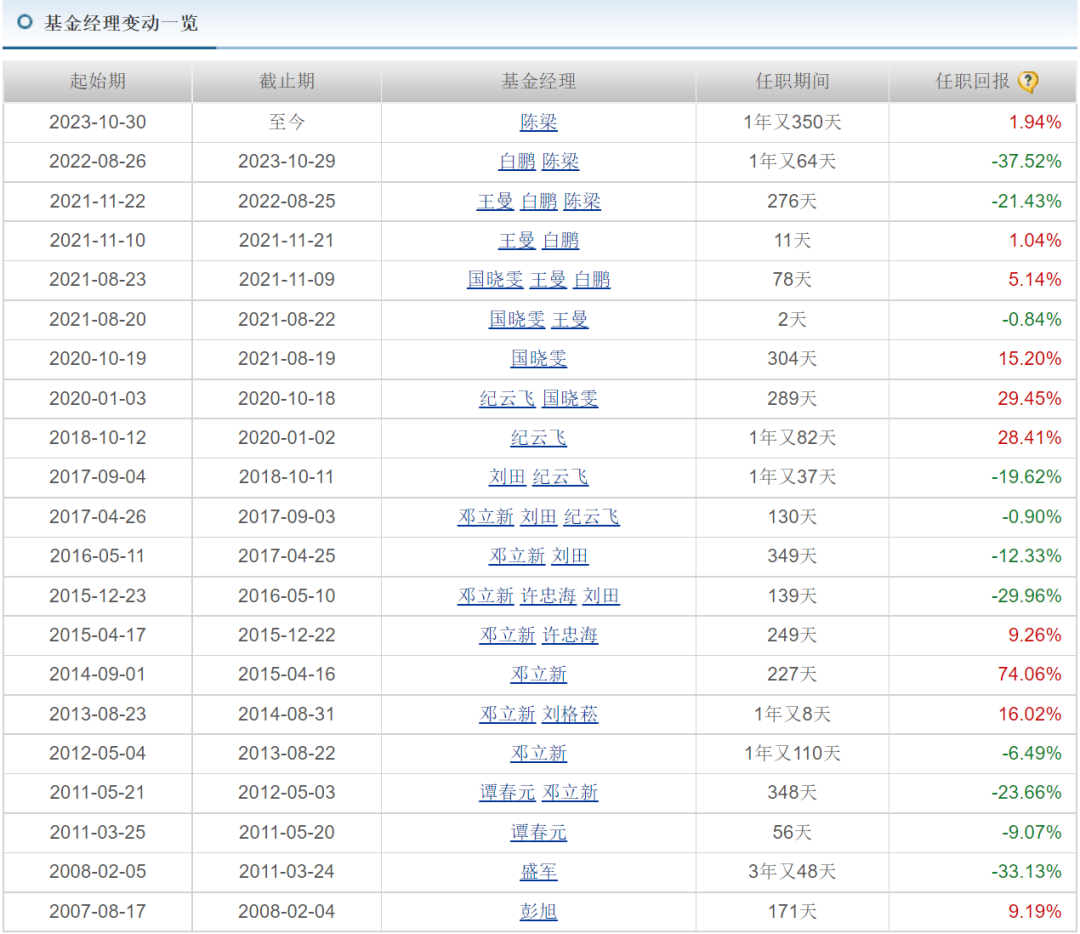
Task: Click the 截止期 column header
Action: click(x=286, y=82)
